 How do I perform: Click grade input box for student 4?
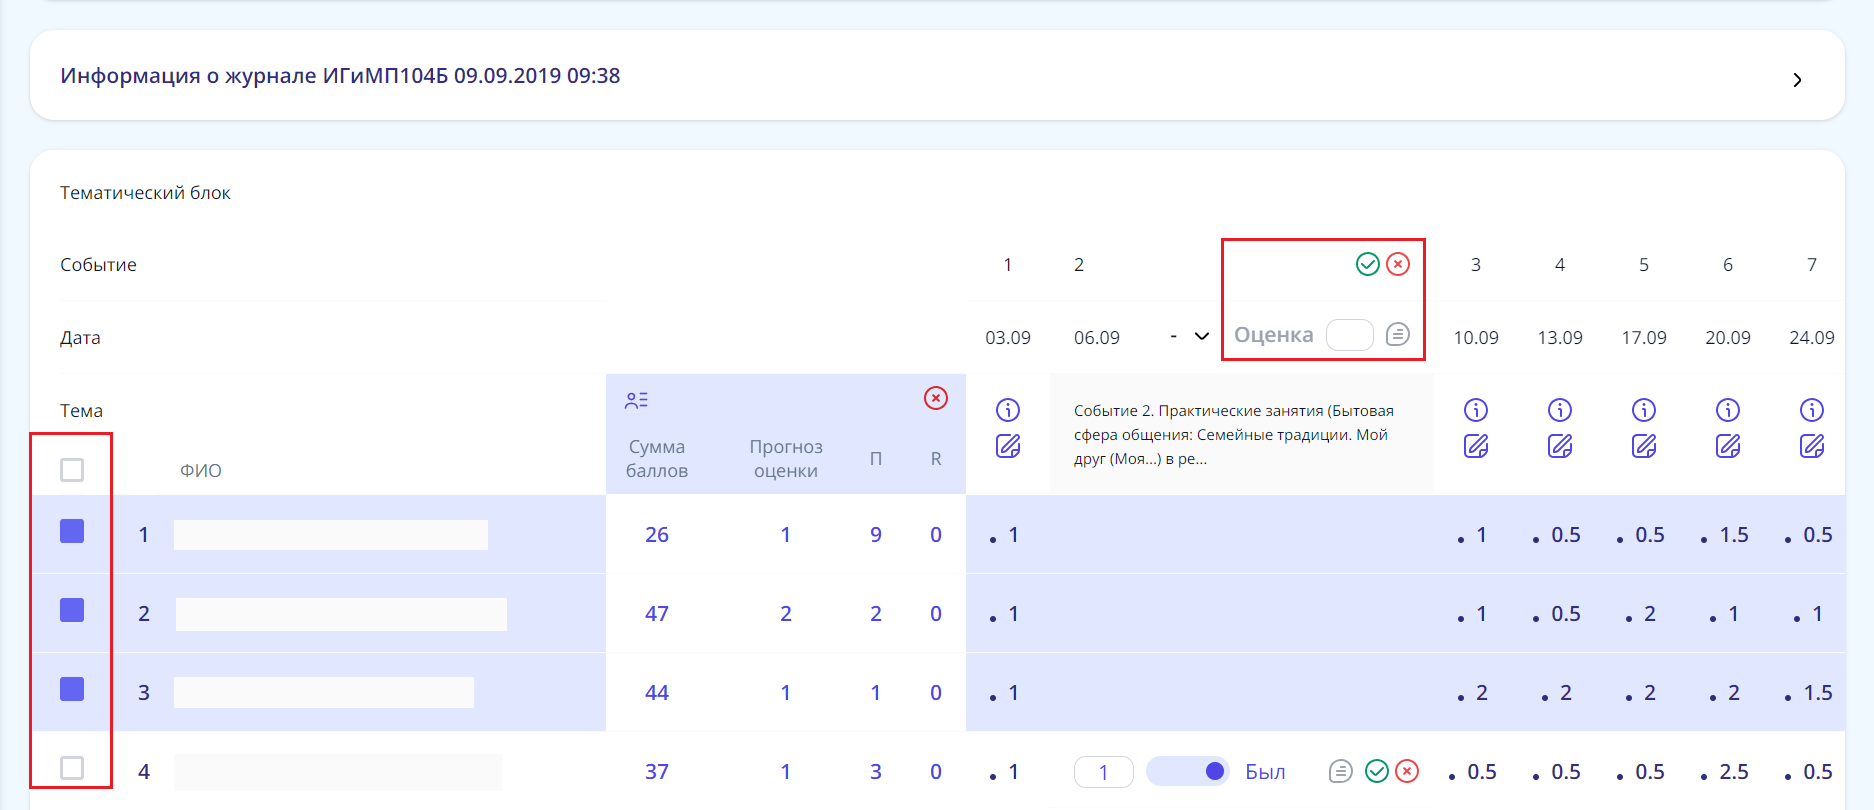1103,772
